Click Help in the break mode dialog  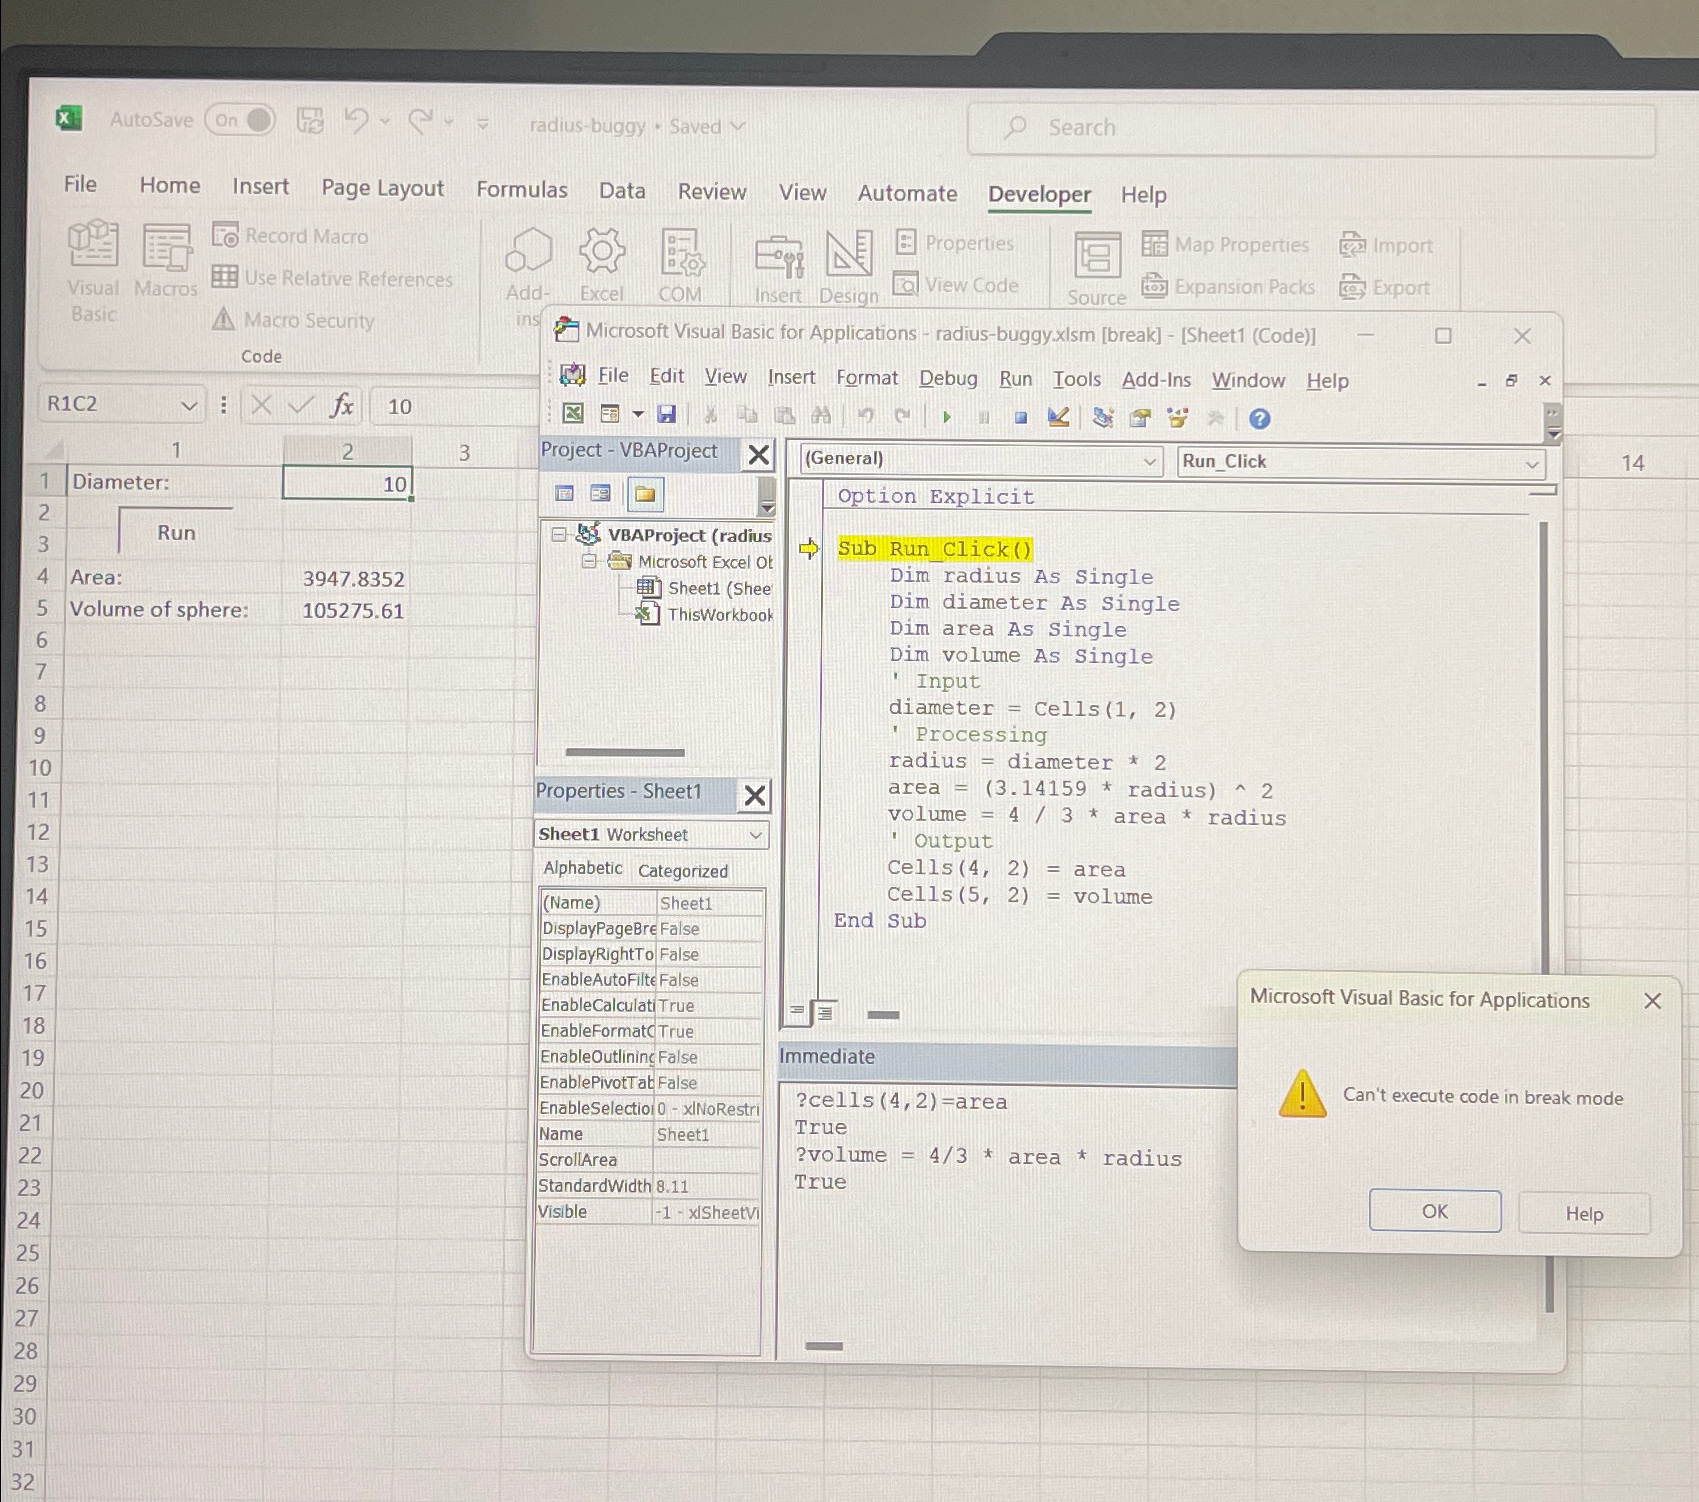point(1584,1213)
